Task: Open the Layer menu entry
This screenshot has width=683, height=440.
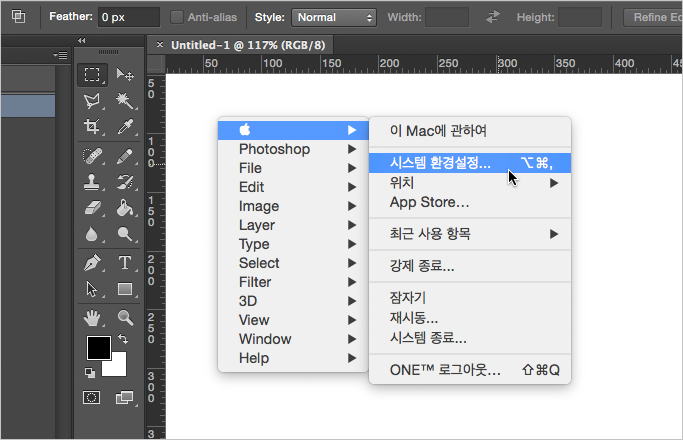Action: point(293,225)
